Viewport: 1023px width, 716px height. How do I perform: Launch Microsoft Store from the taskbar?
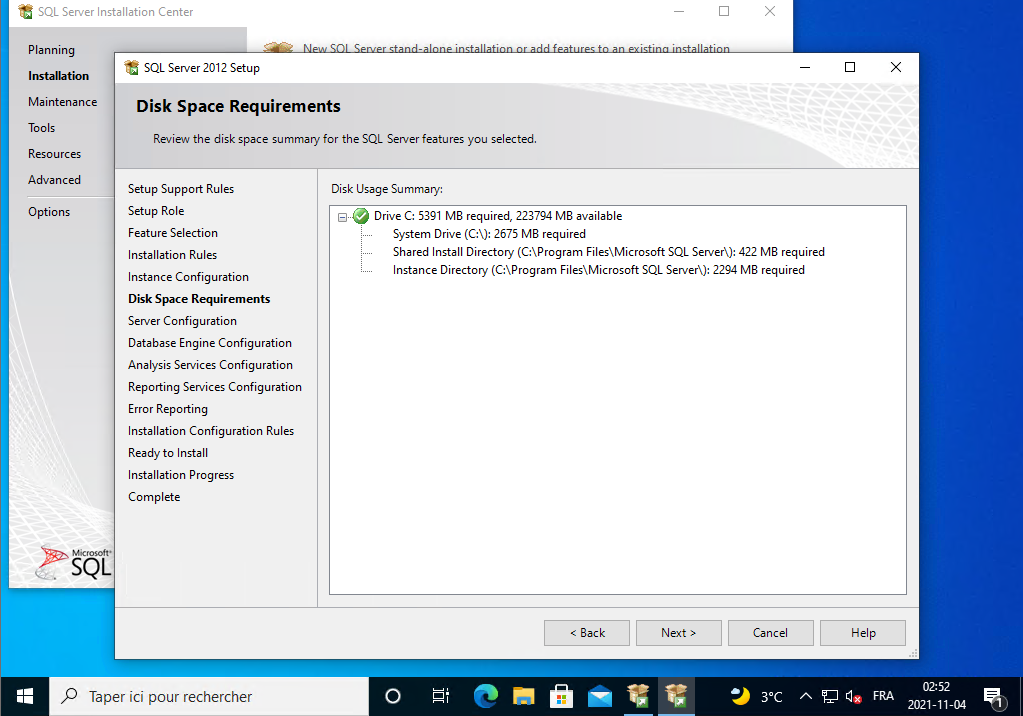coord(562,696)
